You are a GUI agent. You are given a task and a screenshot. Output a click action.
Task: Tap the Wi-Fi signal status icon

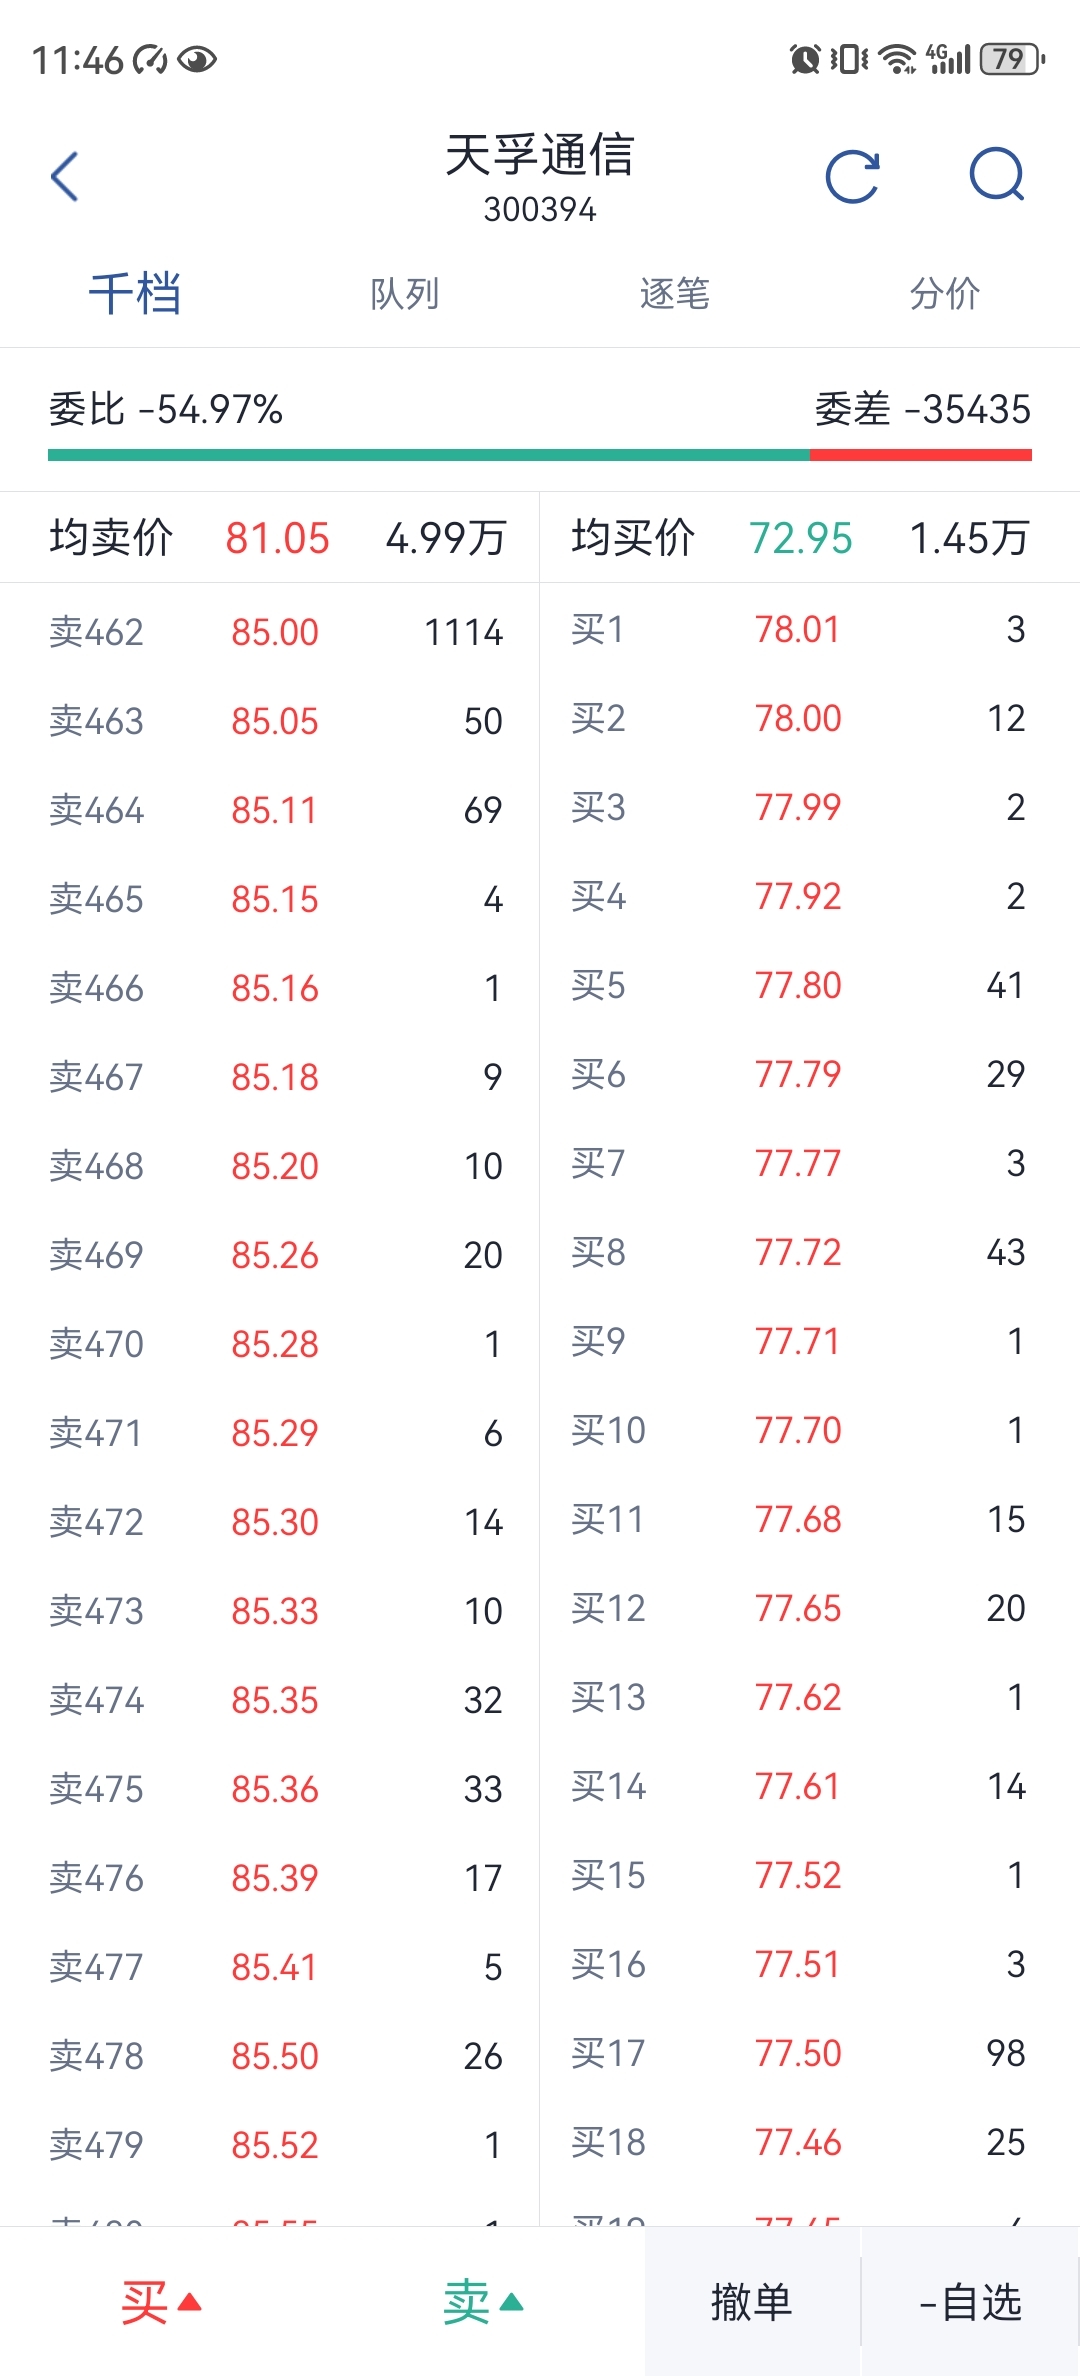(x=898, y=60)
